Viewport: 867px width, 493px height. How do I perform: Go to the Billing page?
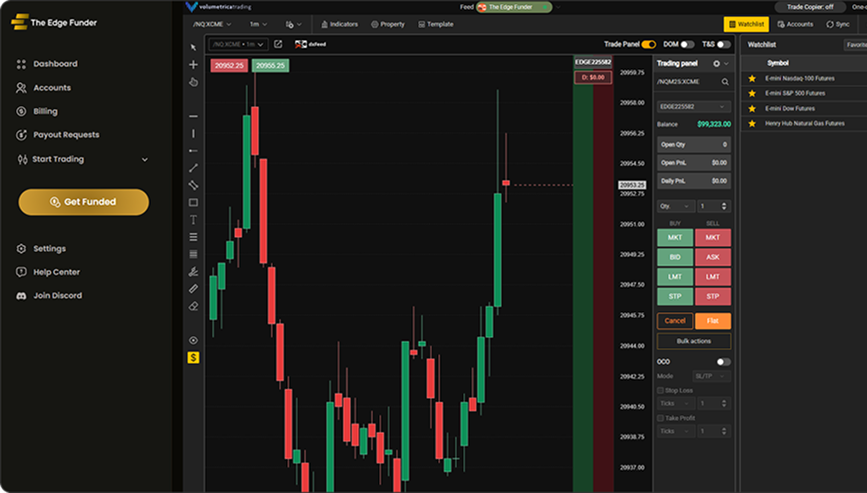[x=37, y=112]
